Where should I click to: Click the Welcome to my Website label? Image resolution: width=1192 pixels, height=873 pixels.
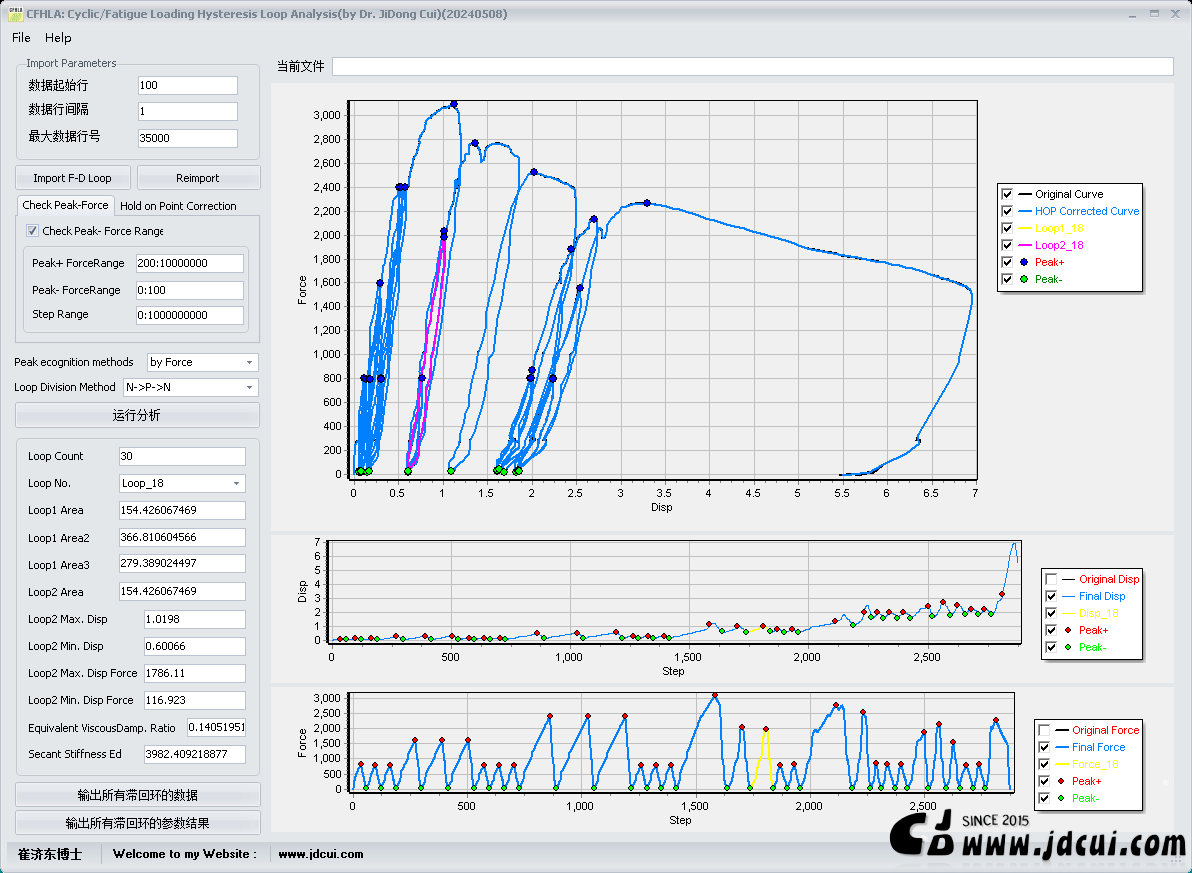(x=185, y=854)
